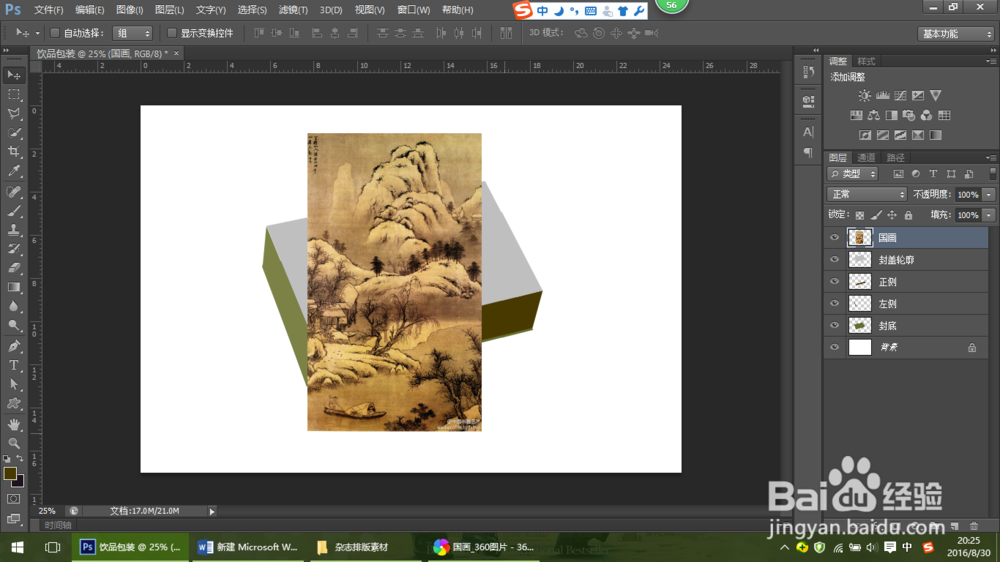Open the Move tool preset picker
The width and height of the screenshot is (1000, 562).
coord(37,33)
